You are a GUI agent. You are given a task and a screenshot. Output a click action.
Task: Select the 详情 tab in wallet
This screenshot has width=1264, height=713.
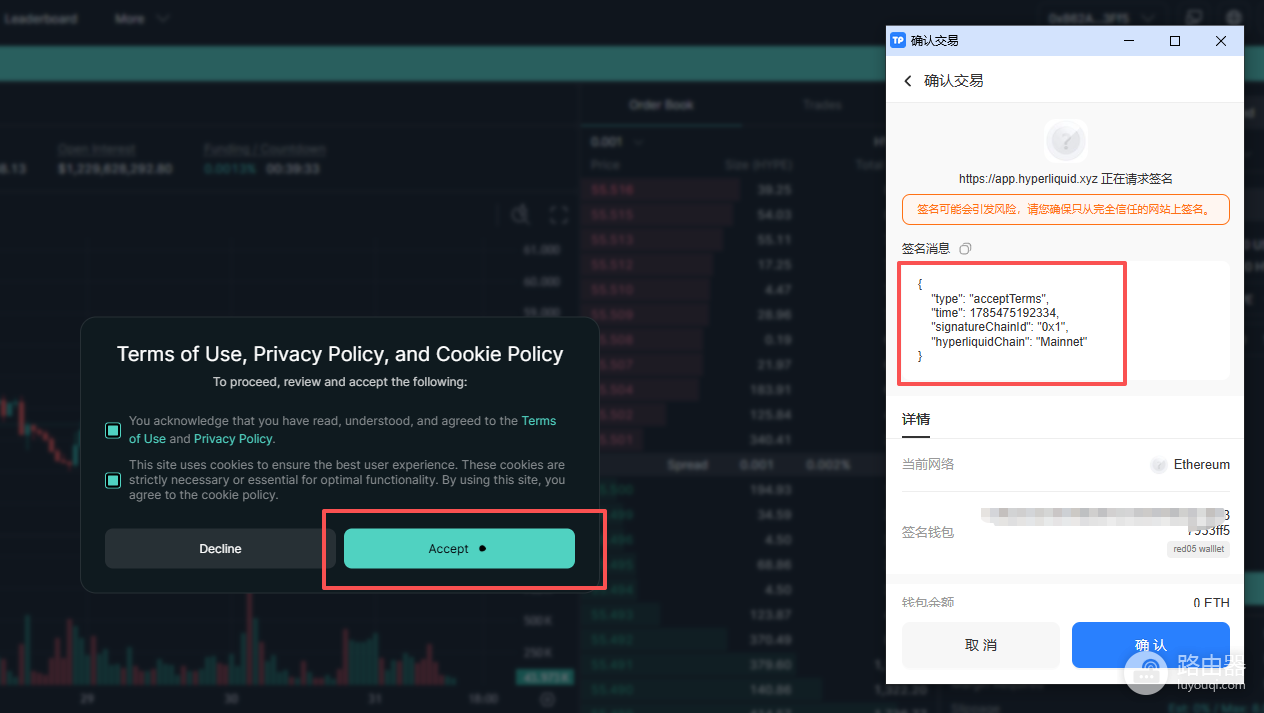click(916, 420)
